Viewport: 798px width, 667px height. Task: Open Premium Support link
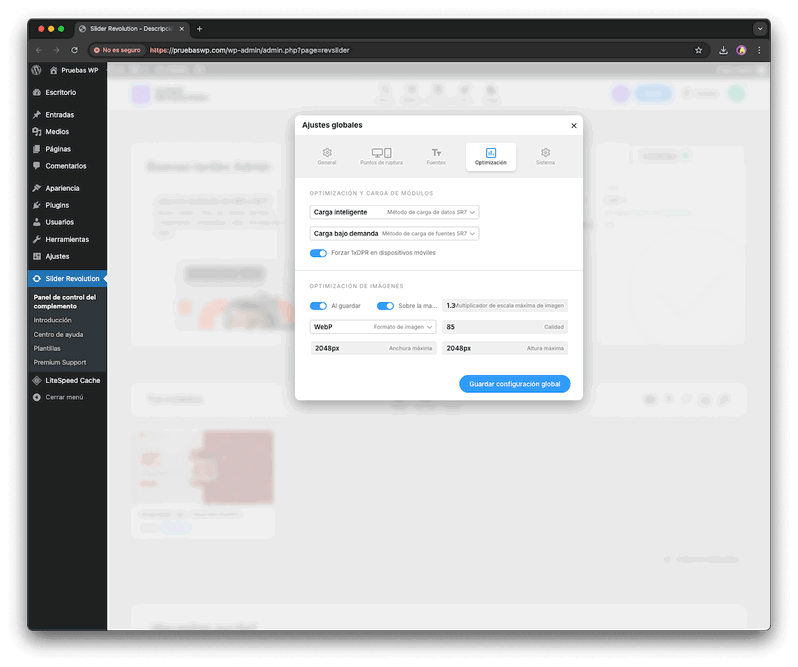[x=60, y=362]
